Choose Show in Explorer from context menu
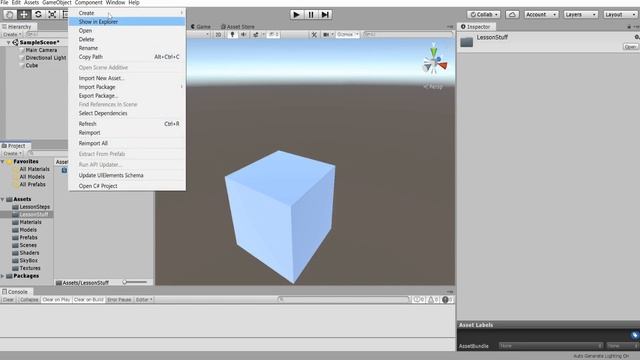The image size is (640, 360). coord(127,22)
